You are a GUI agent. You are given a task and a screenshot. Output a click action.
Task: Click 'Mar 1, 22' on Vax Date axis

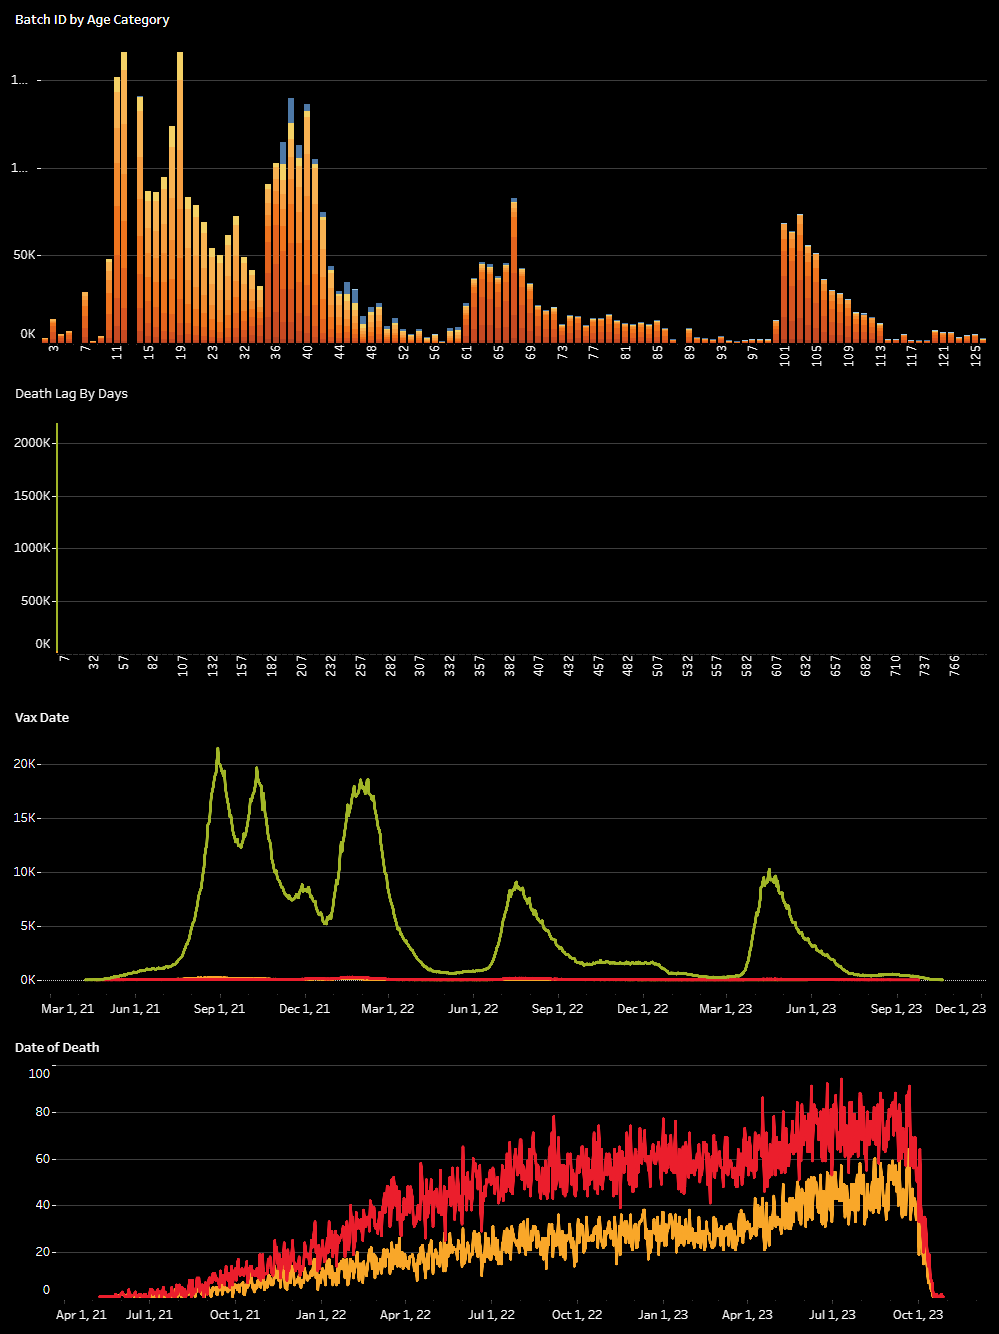tap(388, 1009)
